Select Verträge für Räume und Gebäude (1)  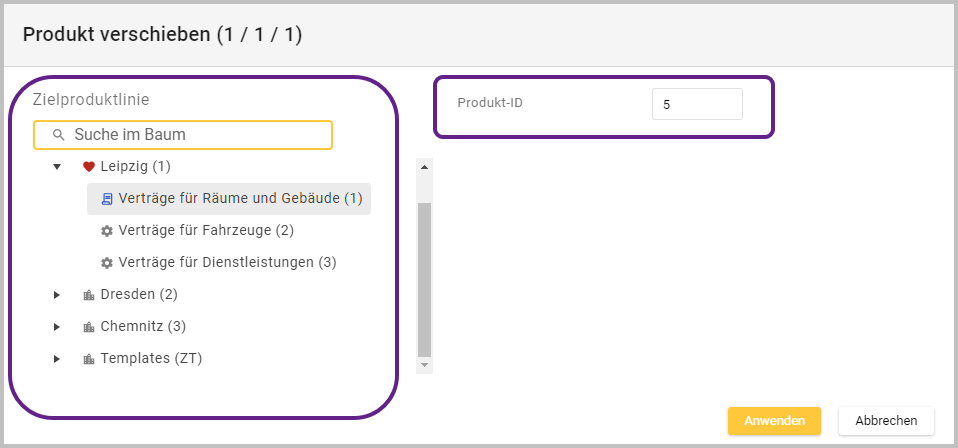(x=240, y=199)
